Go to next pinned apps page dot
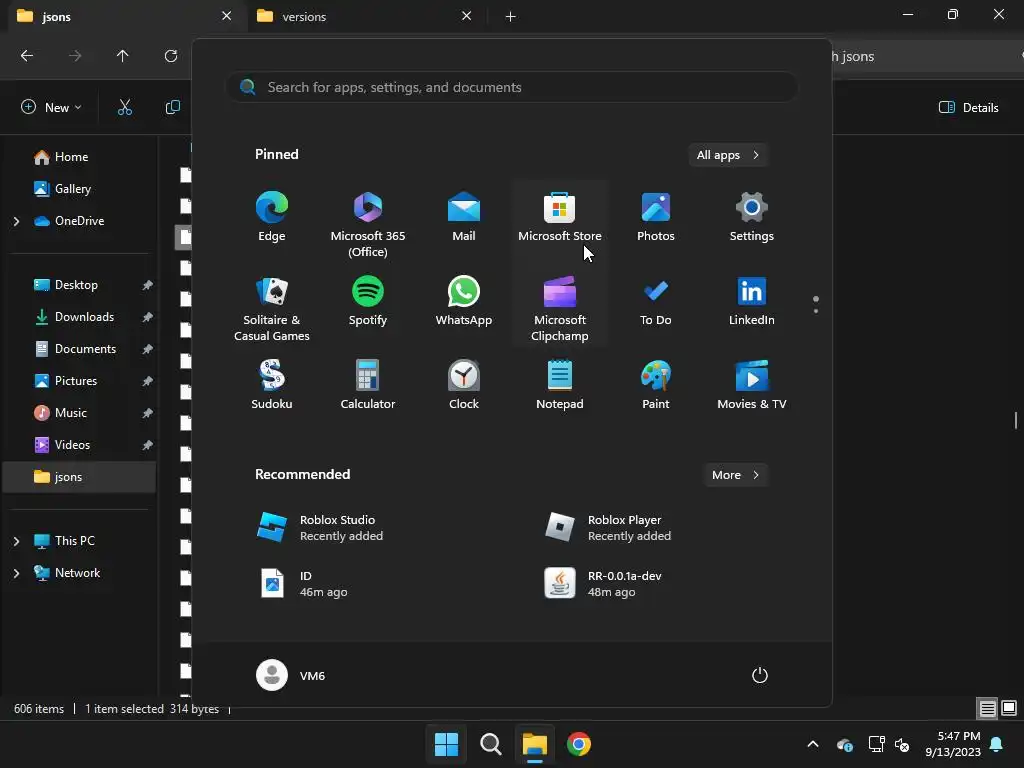Viewport: 1024px width, 768px height. [x=816, y=311]
